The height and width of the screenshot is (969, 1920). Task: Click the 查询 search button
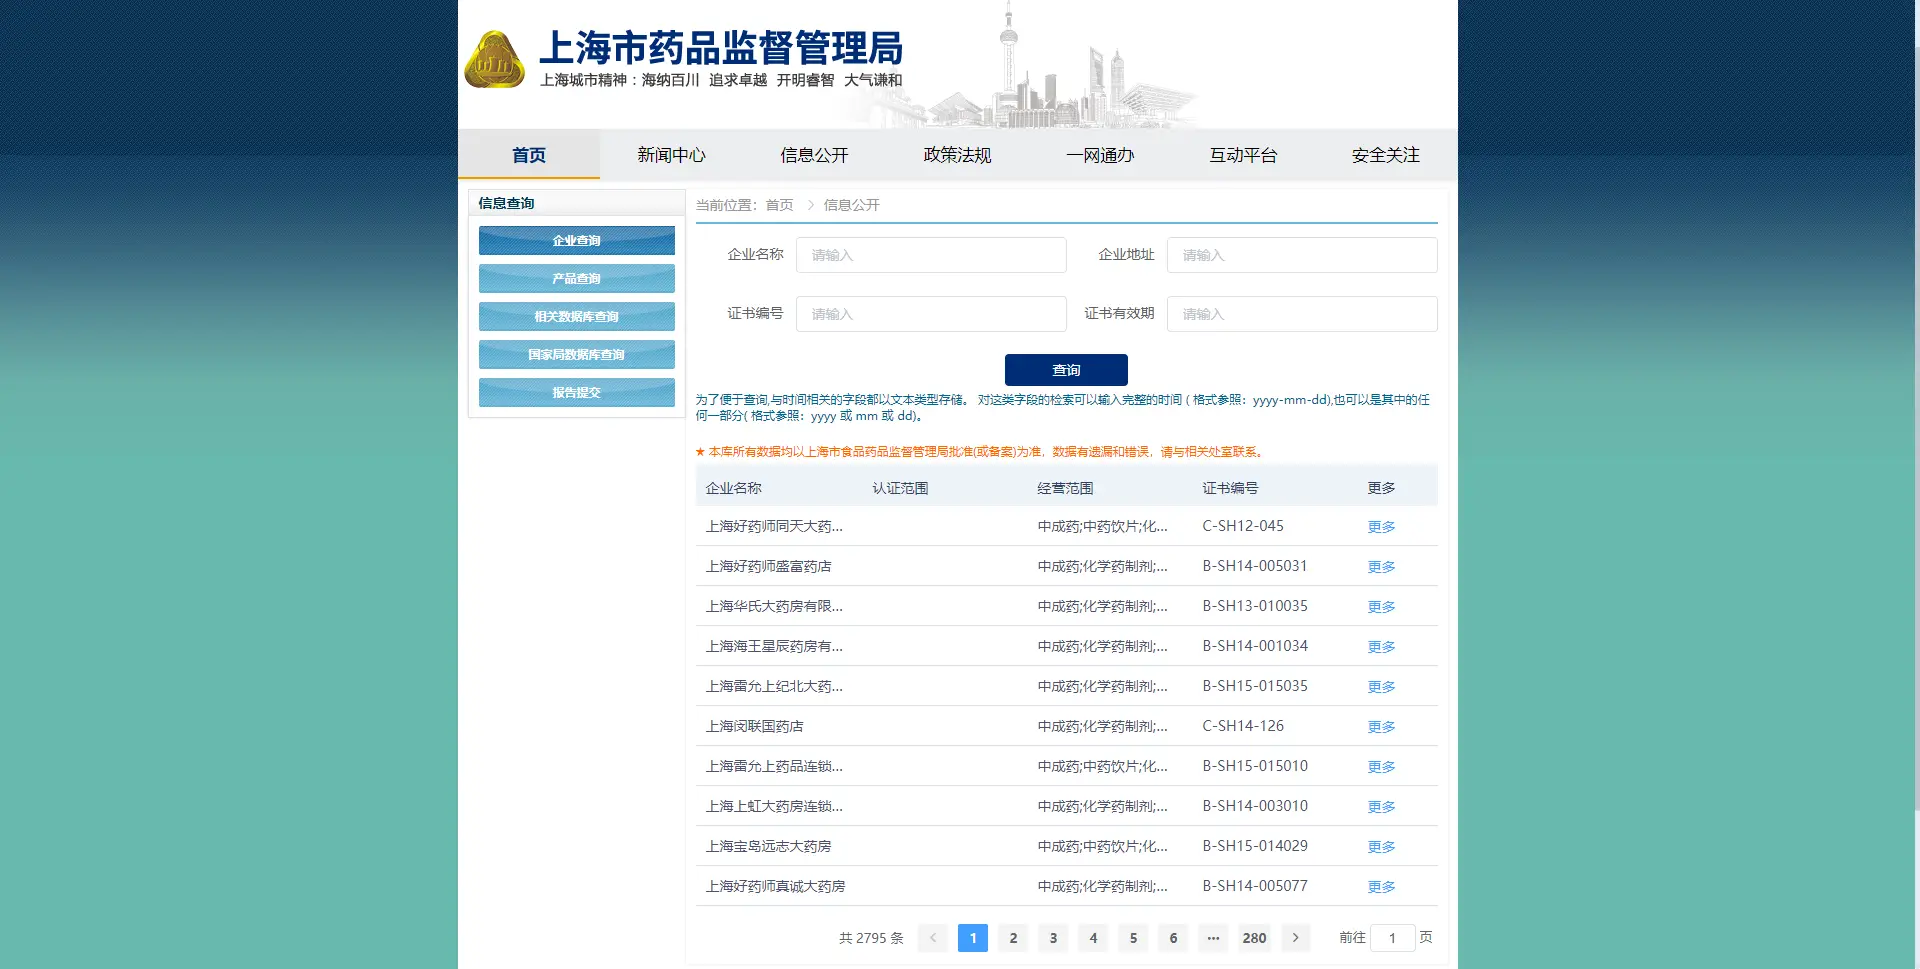tap(1066, 370)
